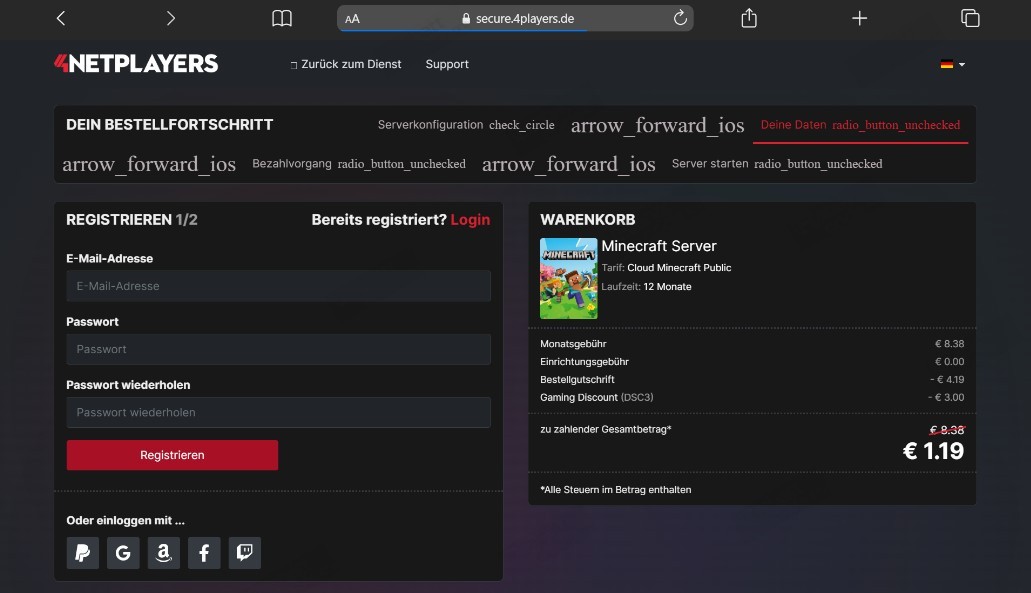1031x593 pixels.
Task: Open the Support menu item
Action: click(x=446, y=64)
